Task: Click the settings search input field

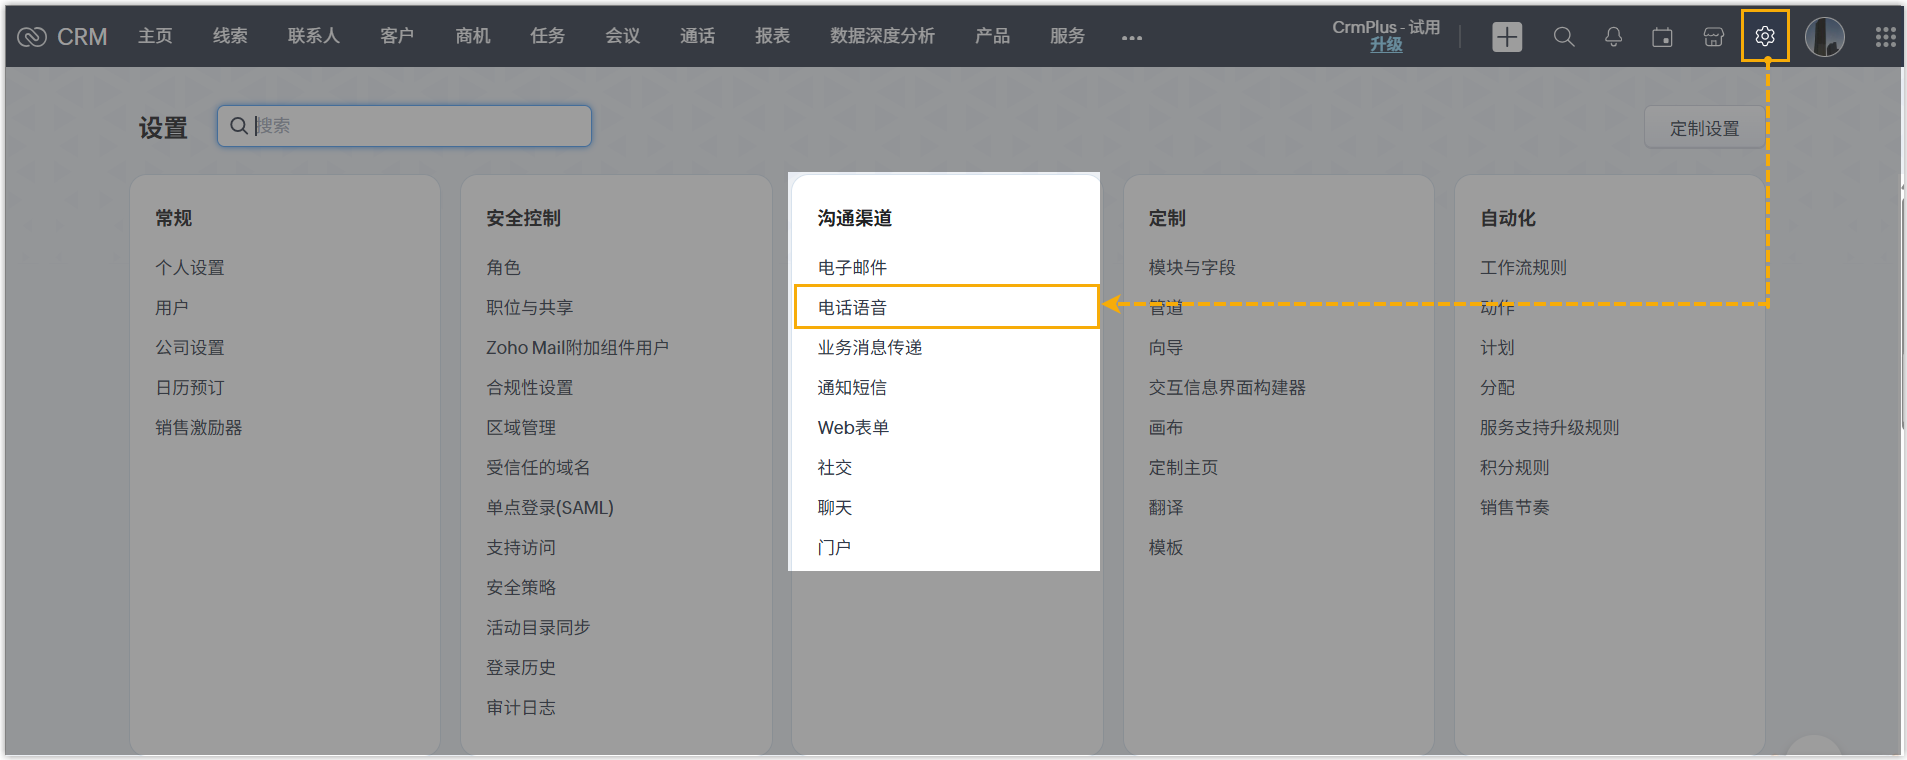Action: tap(405, 126)
